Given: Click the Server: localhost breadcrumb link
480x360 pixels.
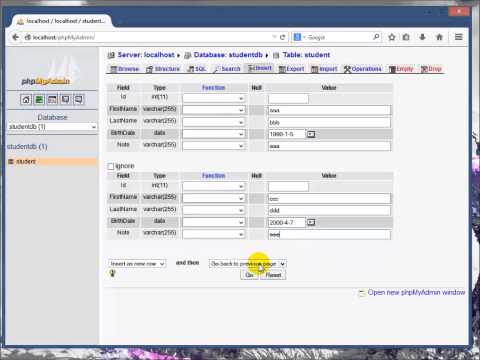Looking at the screenshot, I should 146,55.
